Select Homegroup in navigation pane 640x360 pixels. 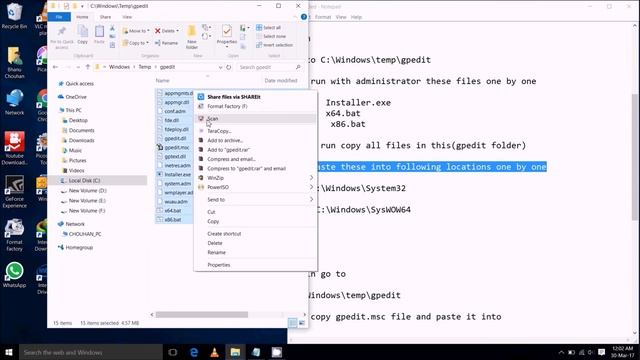point(79,247)
